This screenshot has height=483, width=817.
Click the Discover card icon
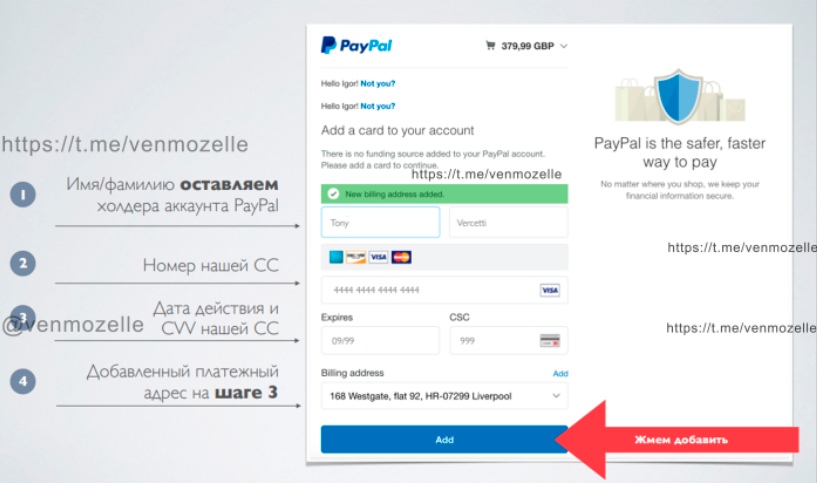356,257
